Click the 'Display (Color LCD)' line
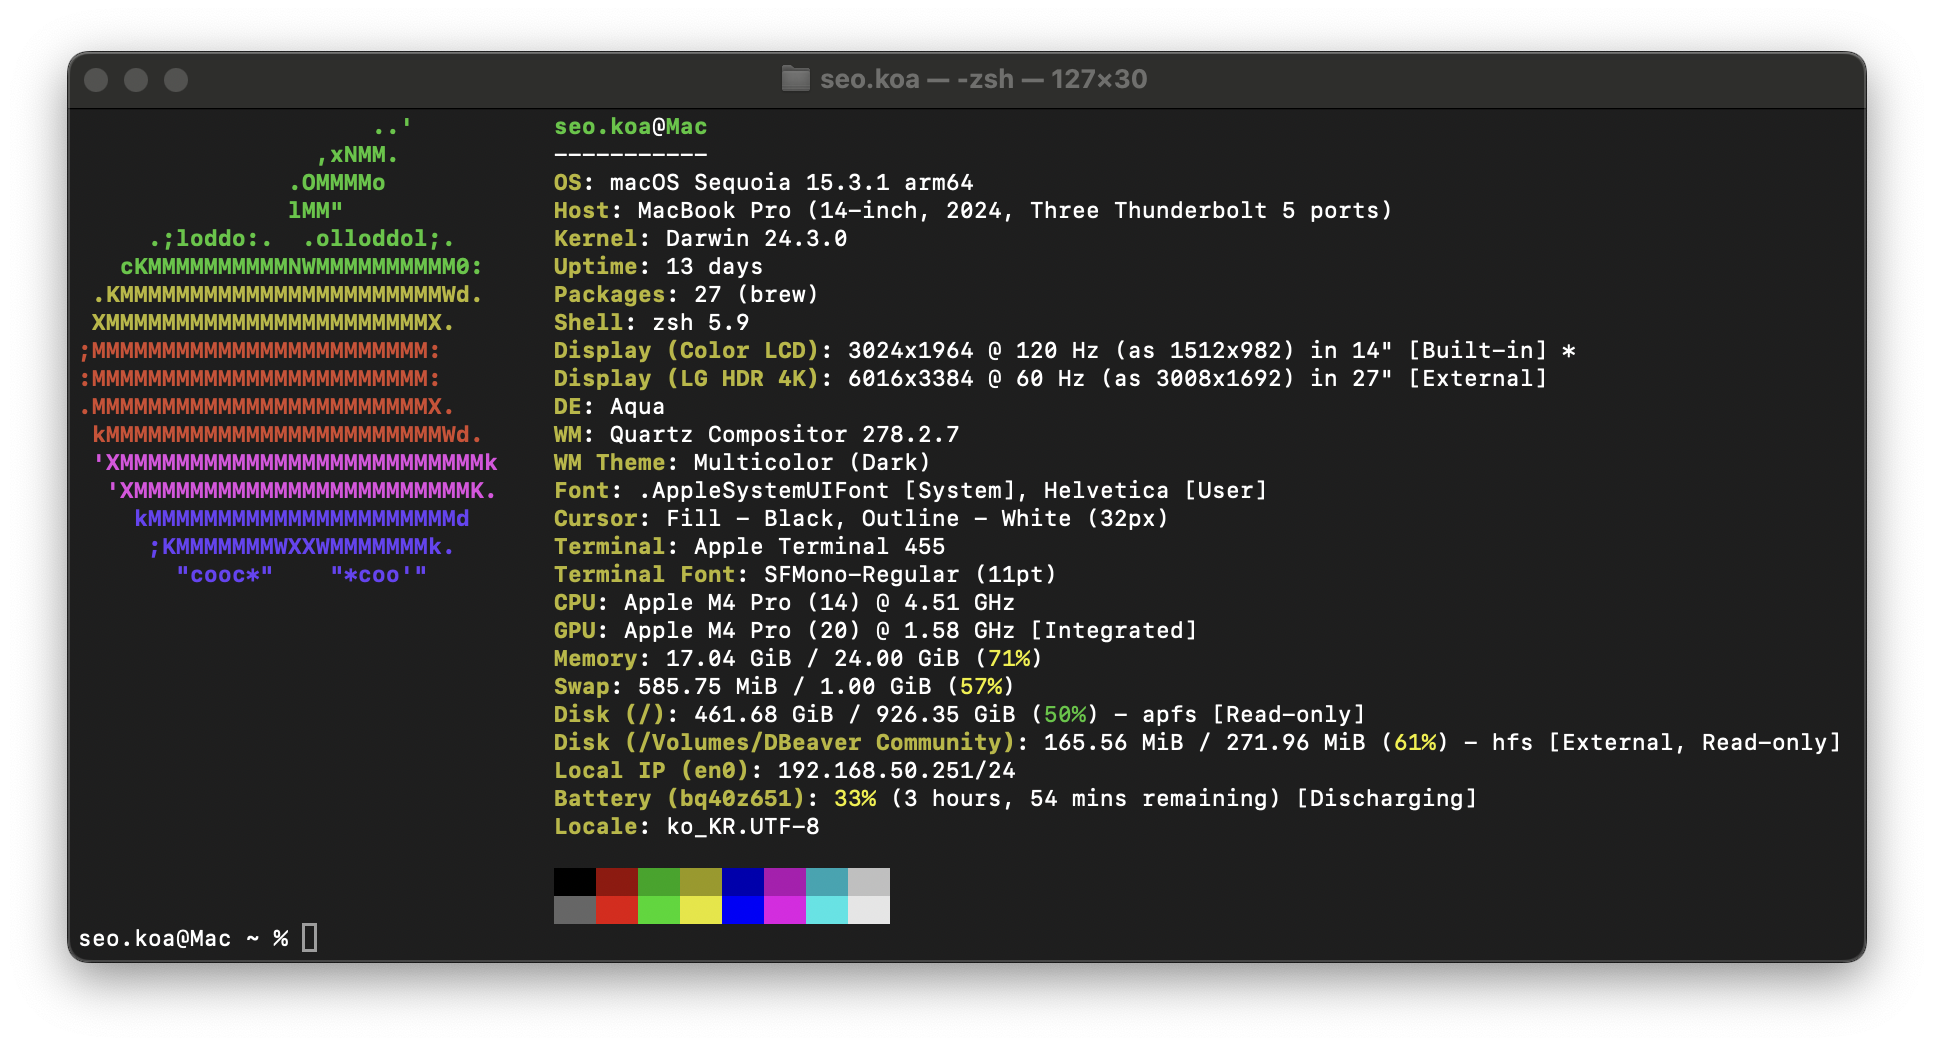The height and width of the screenshot is (1046, 1934). pos(1065,351)
